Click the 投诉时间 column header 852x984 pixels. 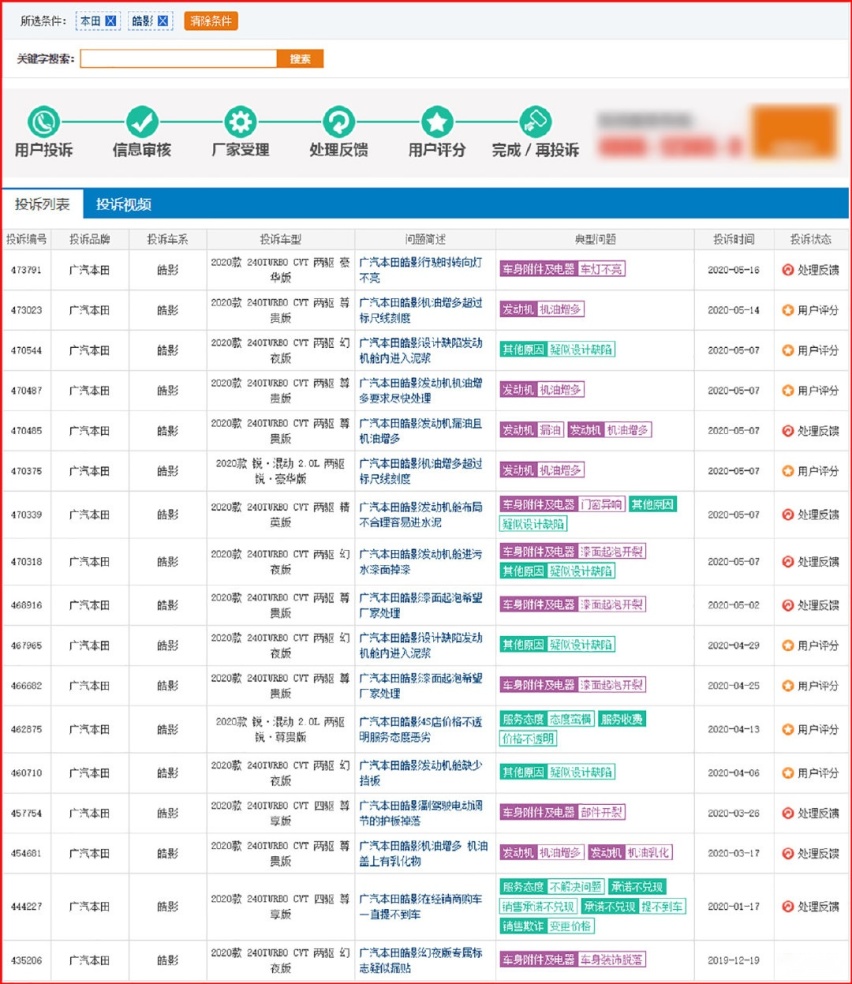click(x=733, y=239)
